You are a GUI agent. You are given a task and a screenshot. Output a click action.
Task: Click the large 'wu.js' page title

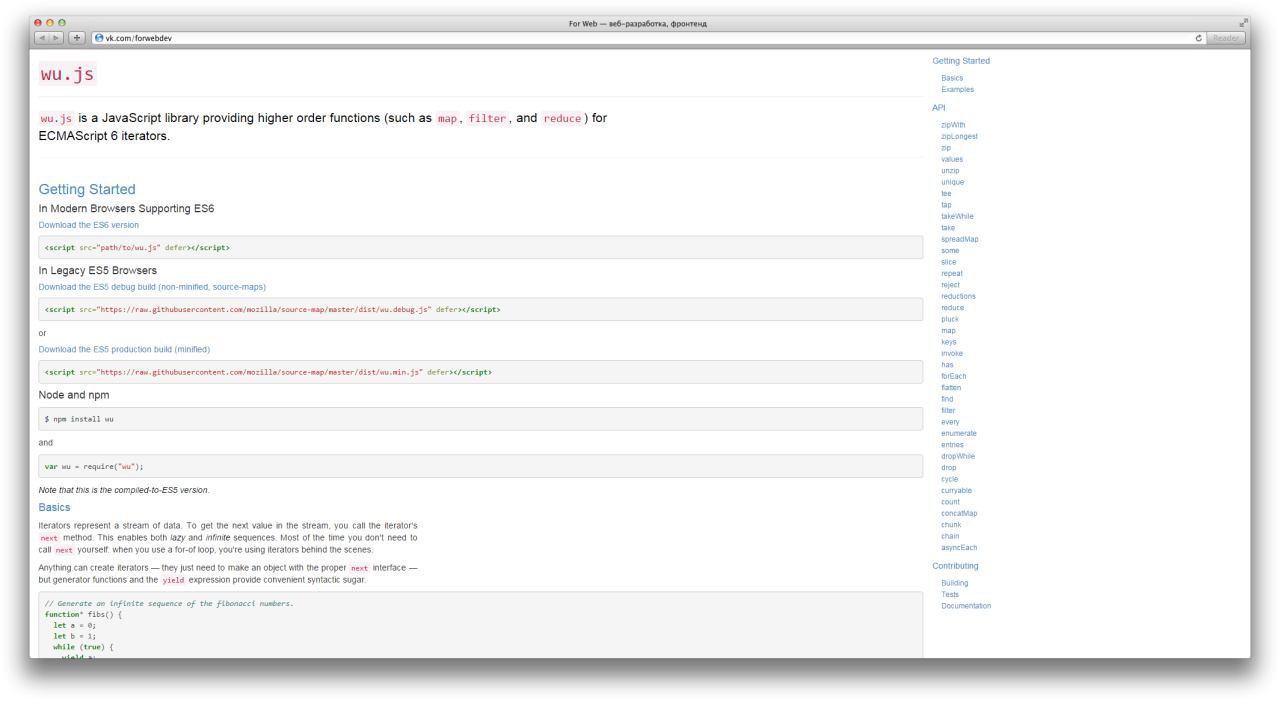[x=68, y=75]
